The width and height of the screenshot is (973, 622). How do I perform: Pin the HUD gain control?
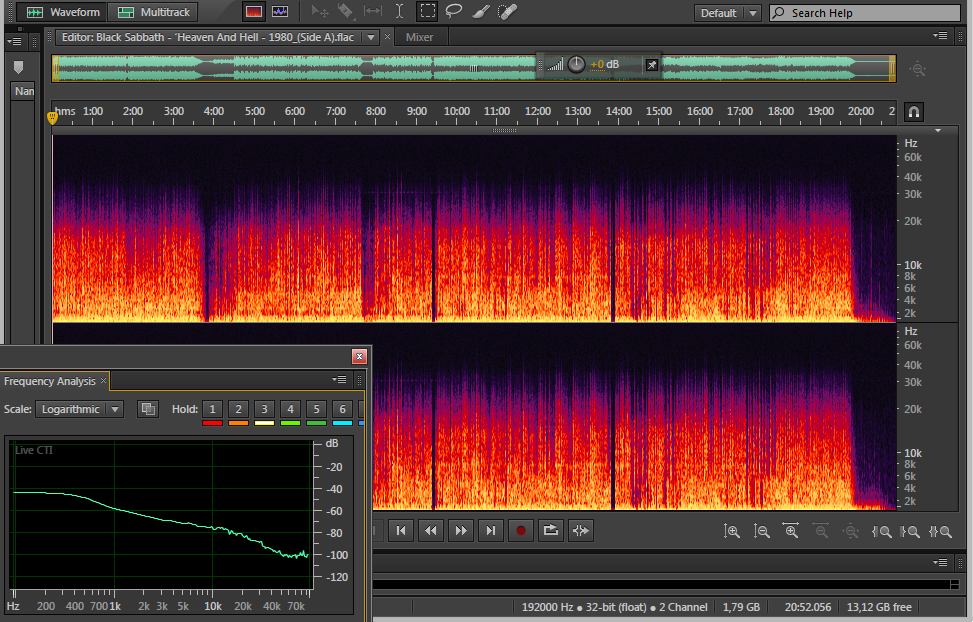click(x=652, y=65)
